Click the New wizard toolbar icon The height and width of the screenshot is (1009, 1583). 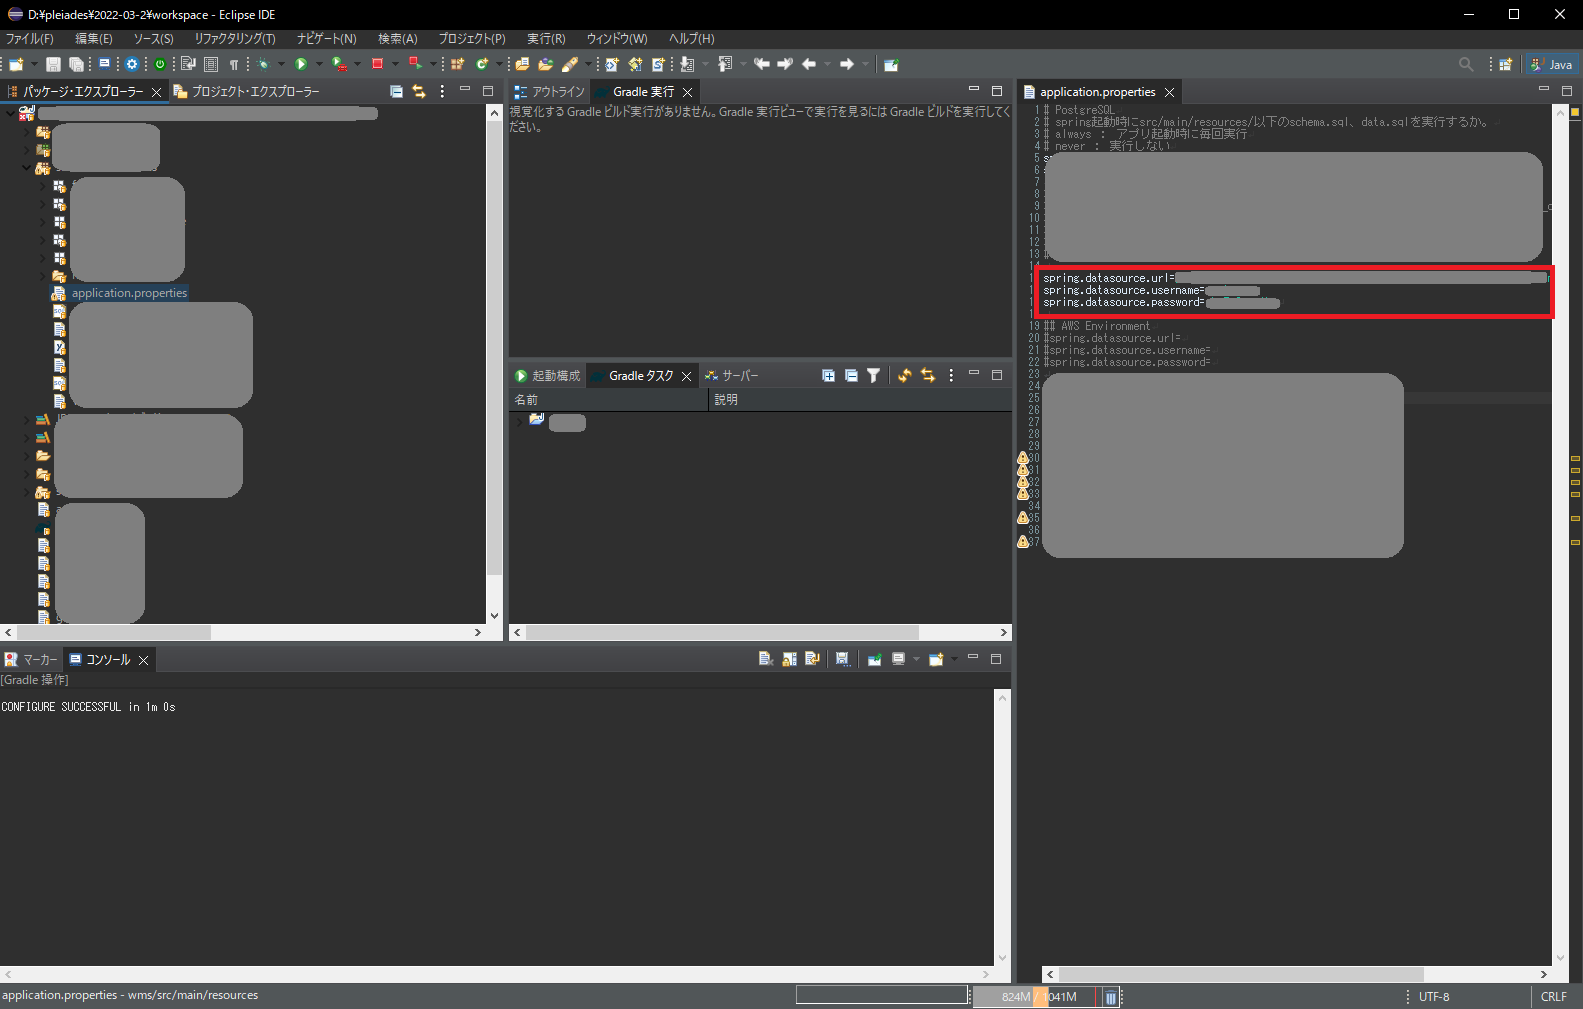pyautogui.click(x=16, y=64)
